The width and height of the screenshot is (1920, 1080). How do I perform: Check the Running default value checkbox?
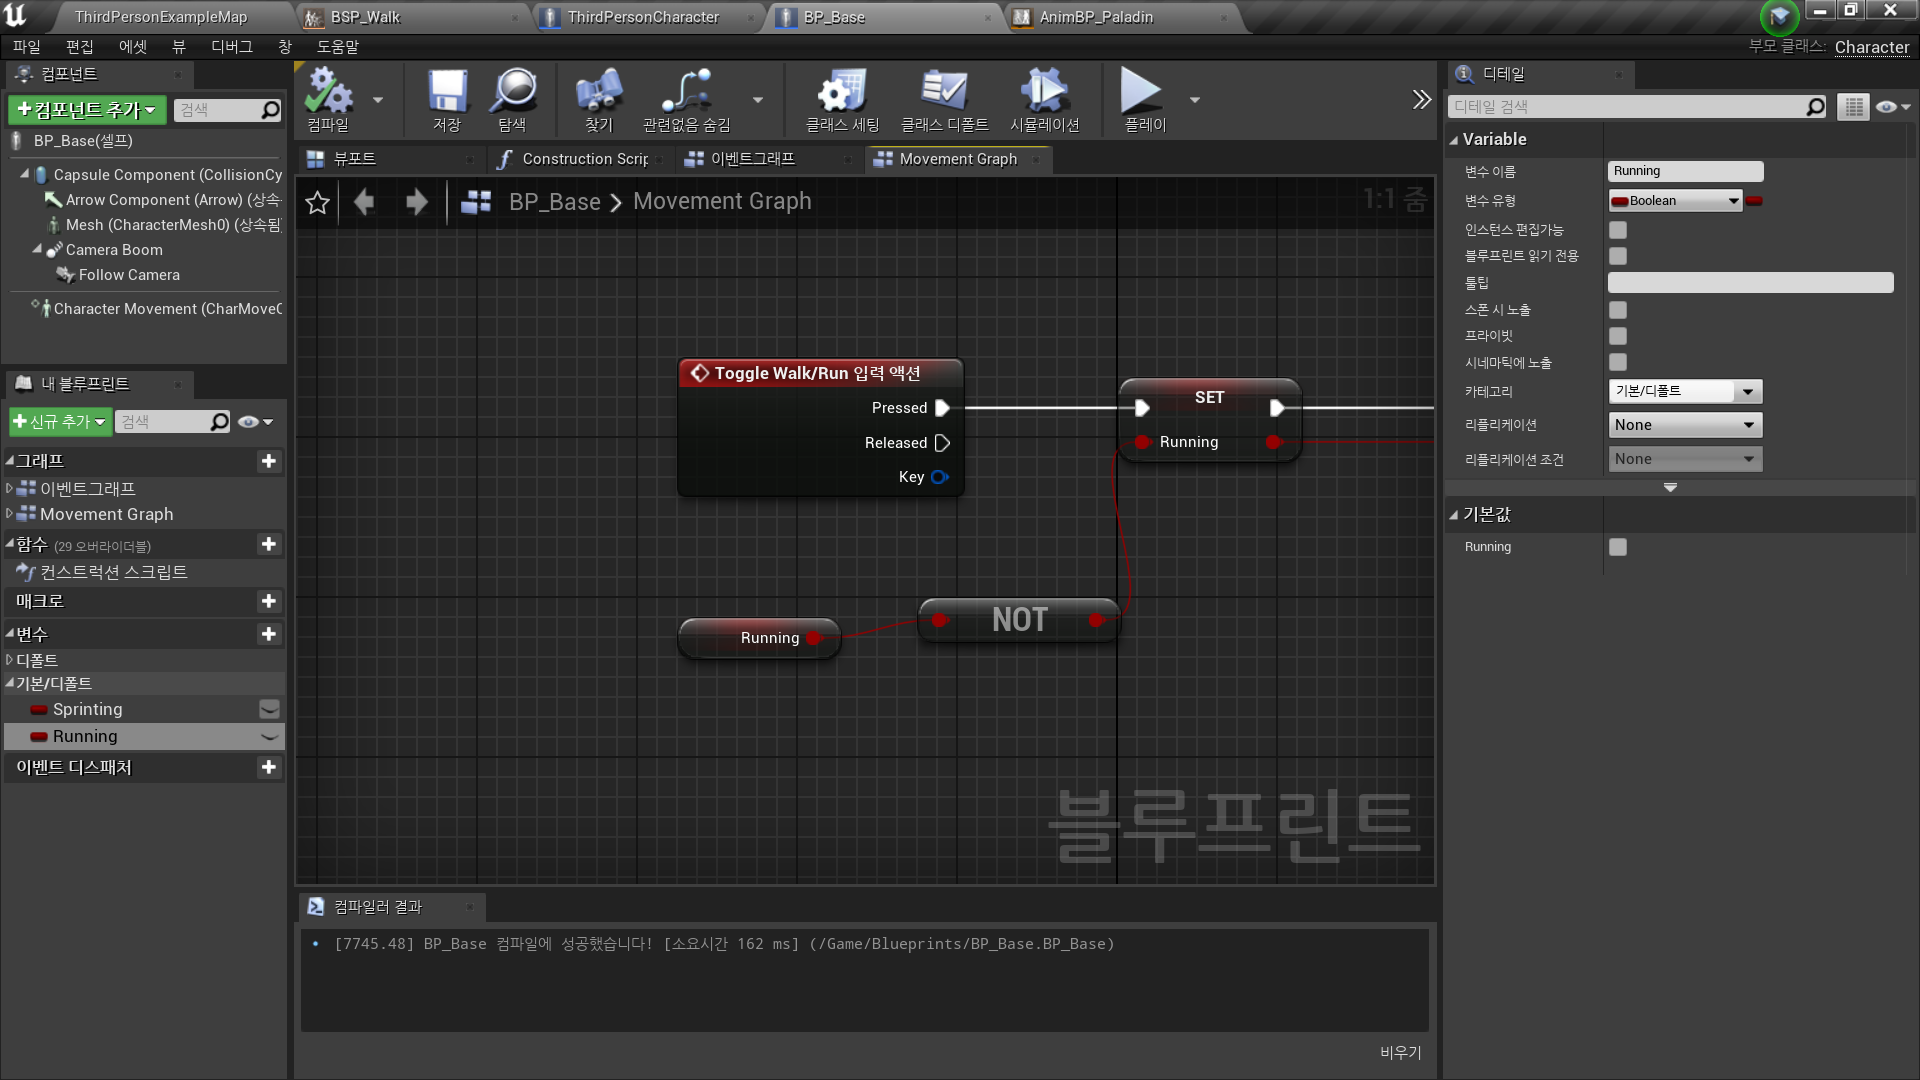1617,547
